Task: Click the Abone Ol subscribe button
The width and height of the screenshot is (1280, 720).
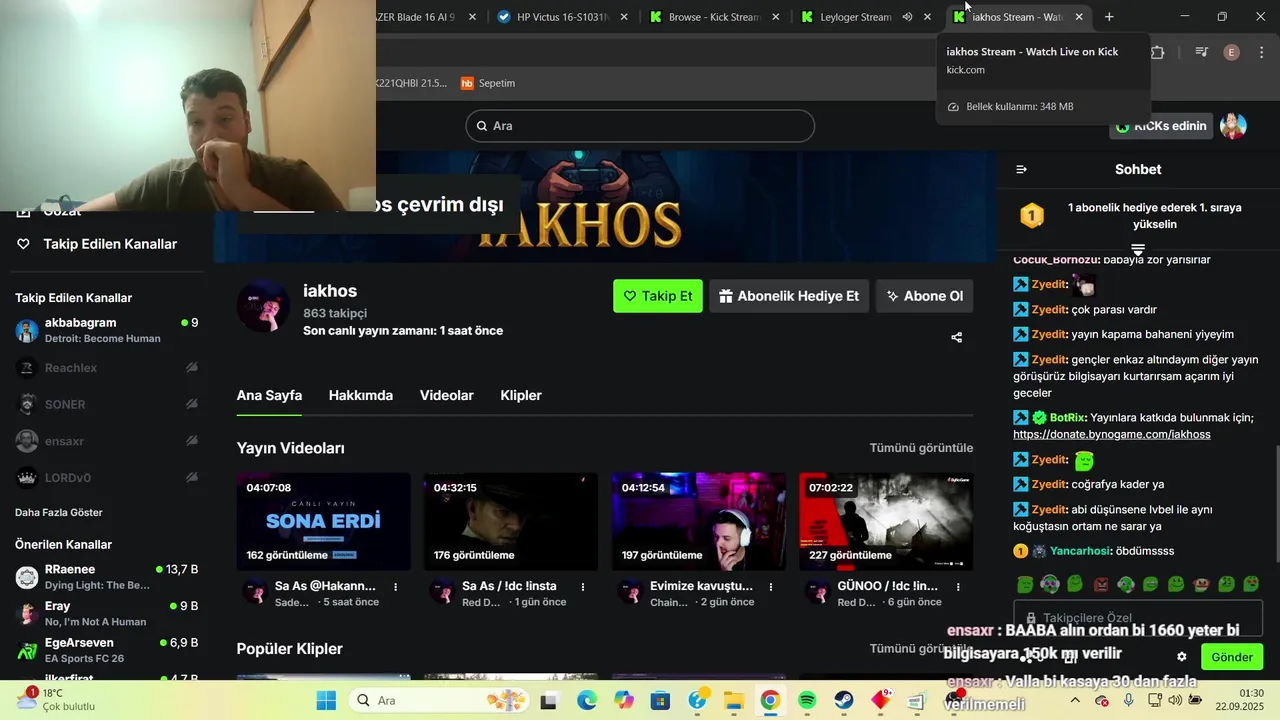Action: tap(925, 296)
